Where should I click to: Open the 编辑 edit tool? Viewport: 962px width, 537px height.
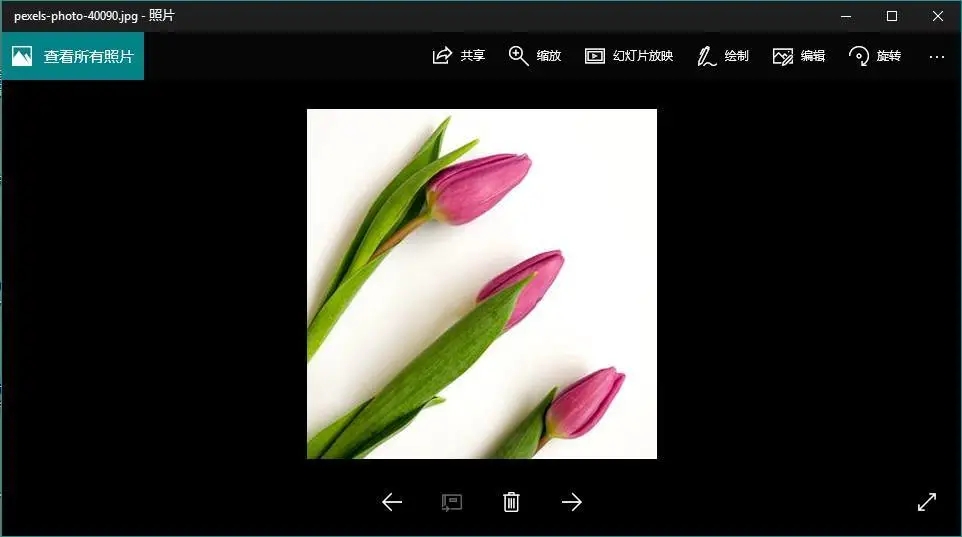(x=799, y=56)
